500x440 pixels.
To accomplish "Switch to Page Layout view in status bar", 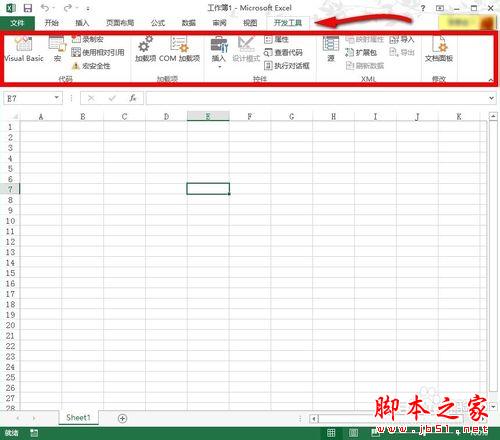I will click(x=353, y=433).
